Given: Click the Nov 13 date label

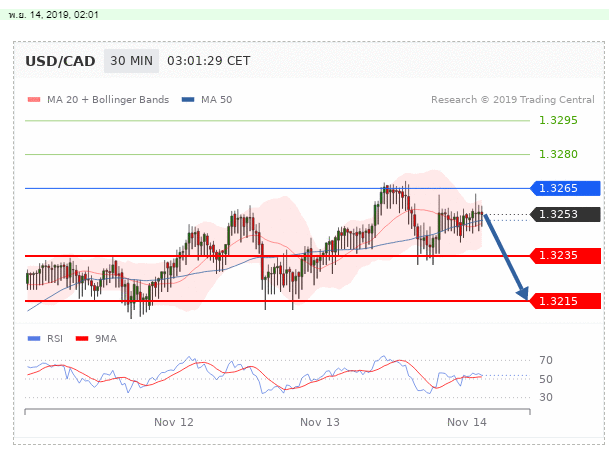Looking at the screenshot, I should 320,422.
